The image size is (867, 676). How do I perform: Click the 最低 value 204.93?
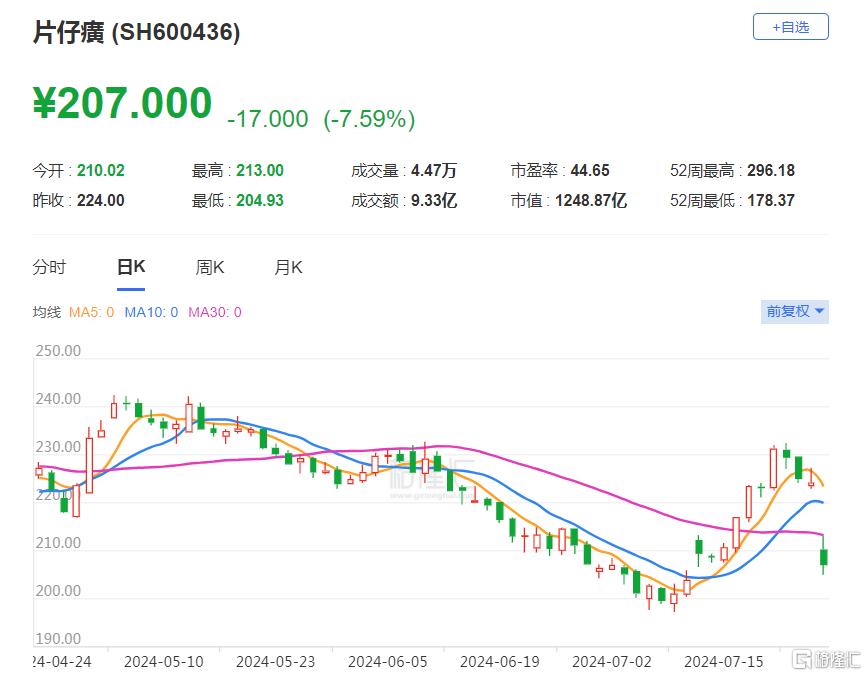[x=260, y=200]
